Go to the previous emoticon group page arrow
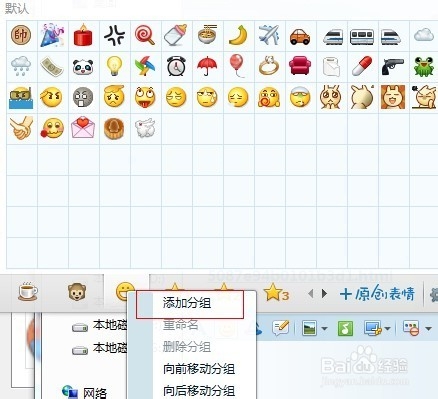This screenshot has width=438, height=399. click(311, 294)
